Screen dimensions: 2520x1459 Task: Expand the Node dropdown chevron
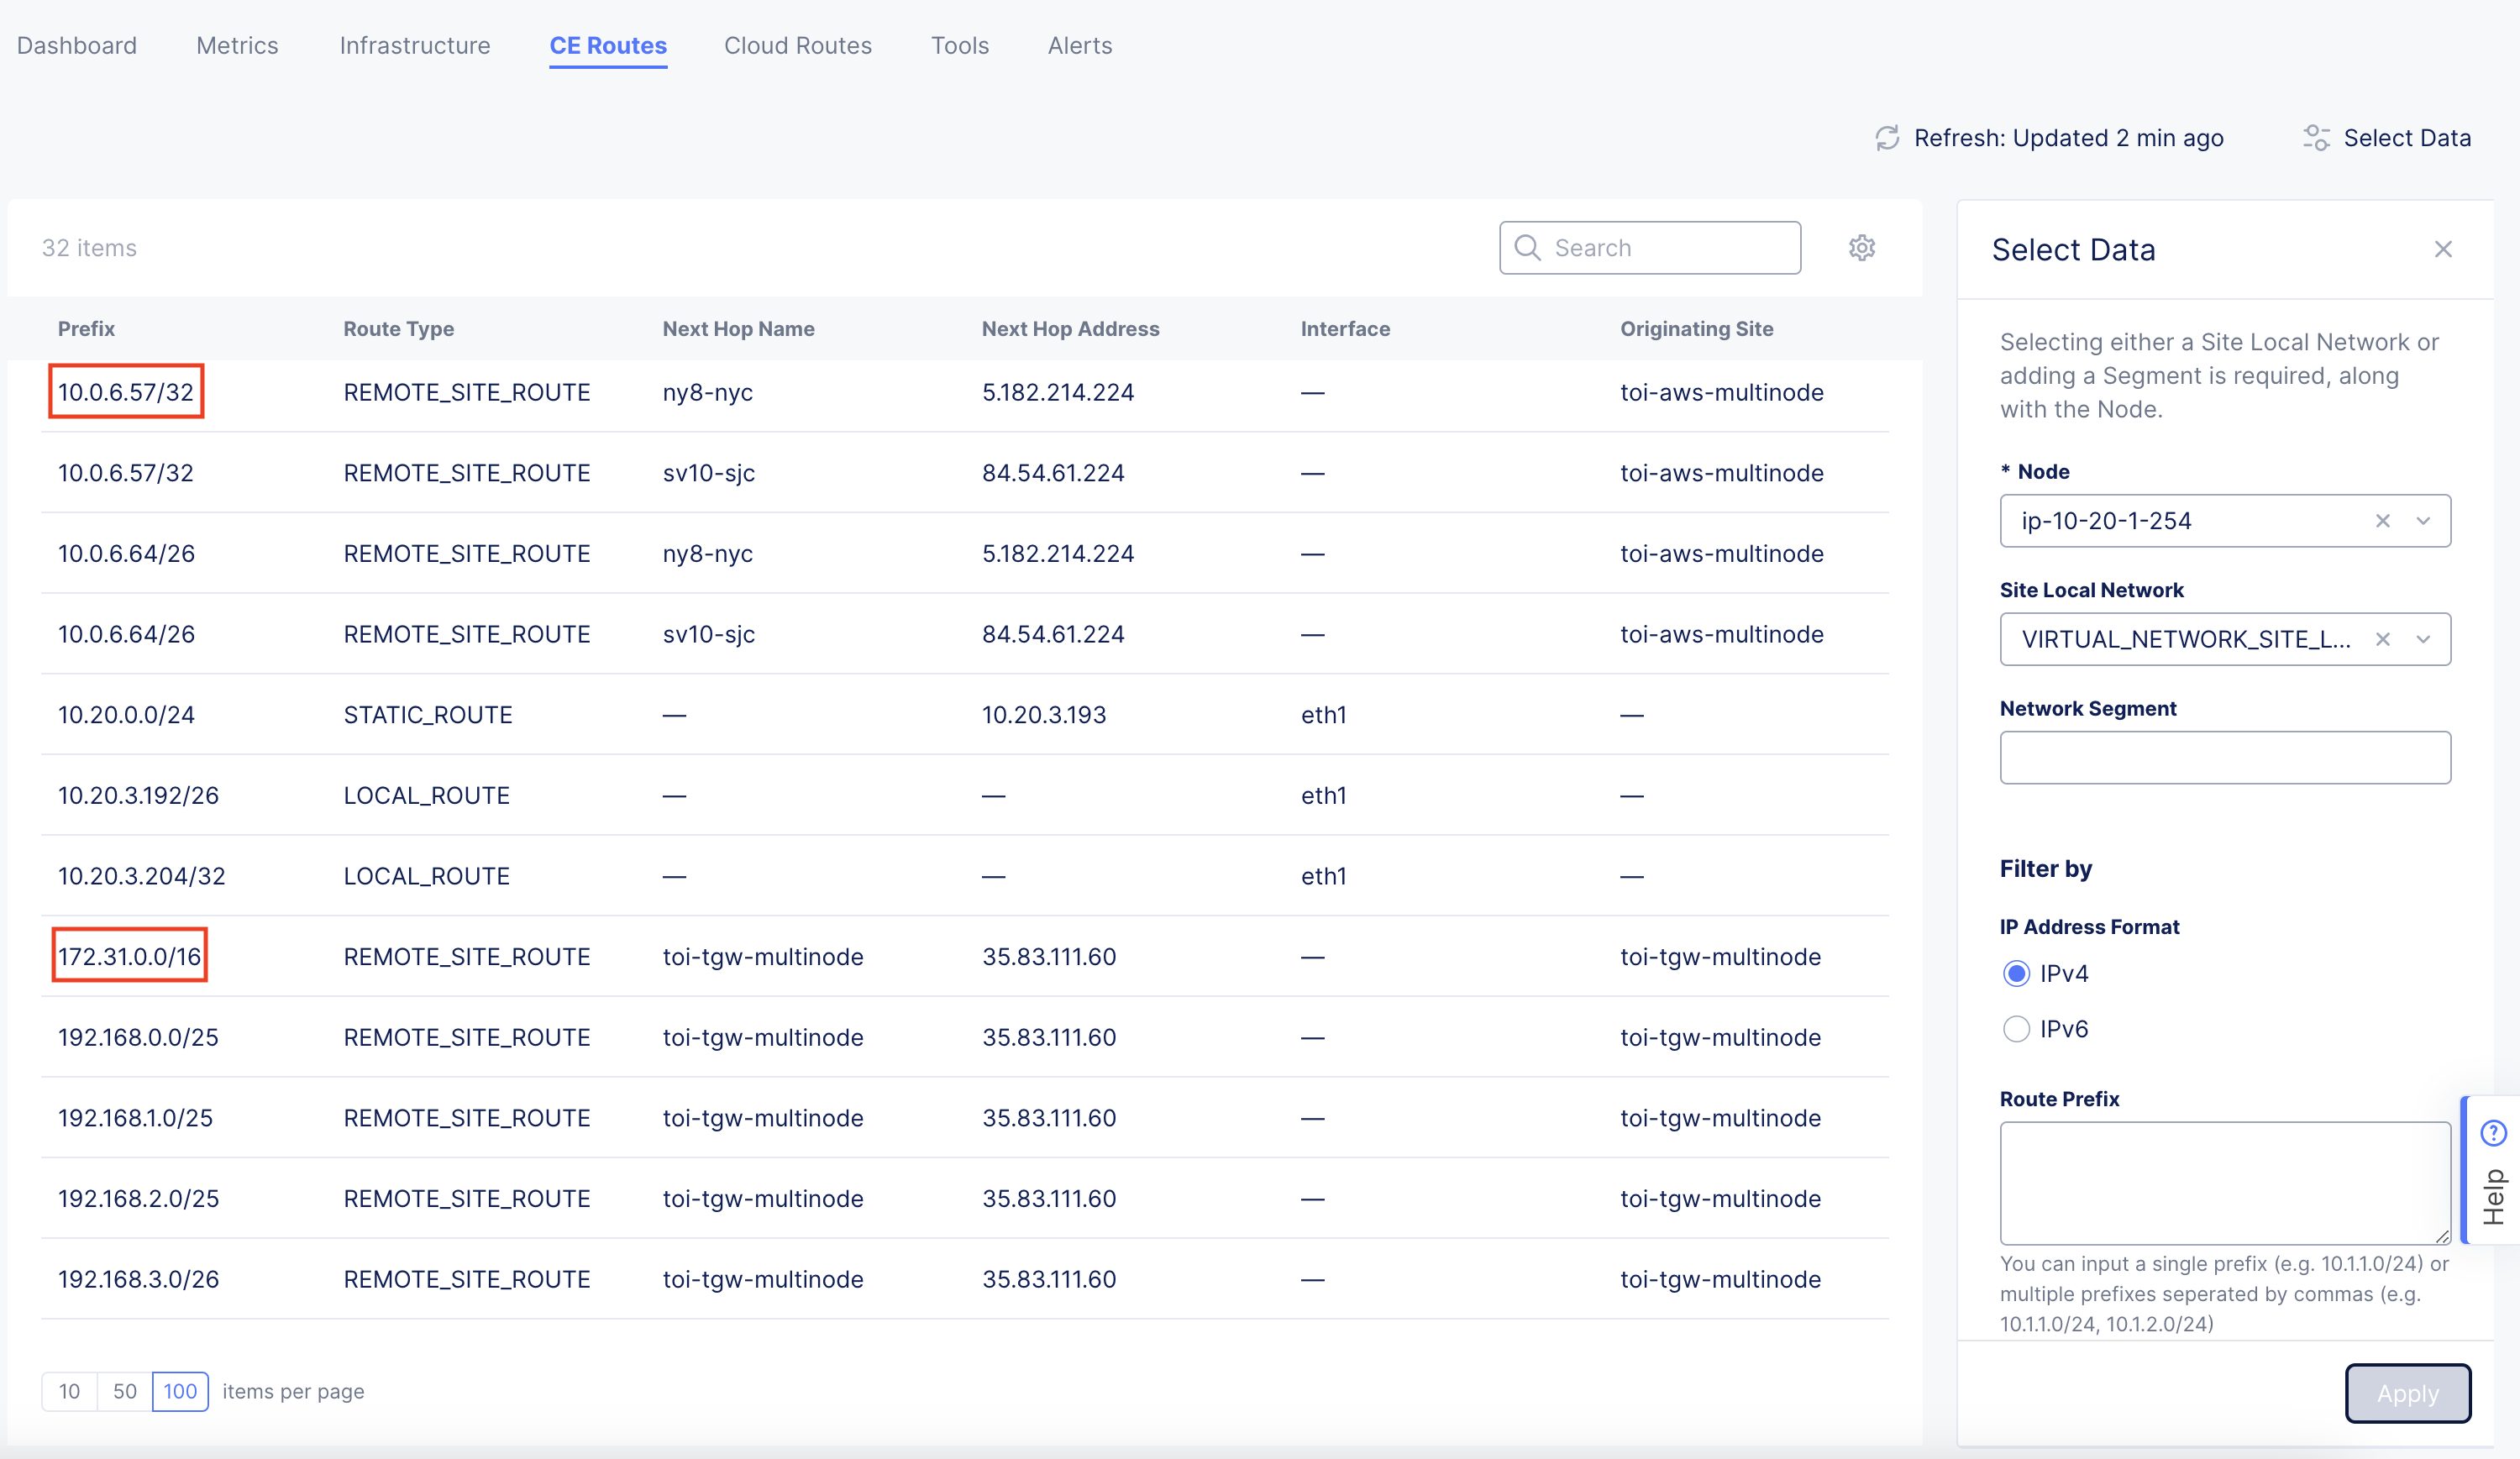click(2423, 521)
